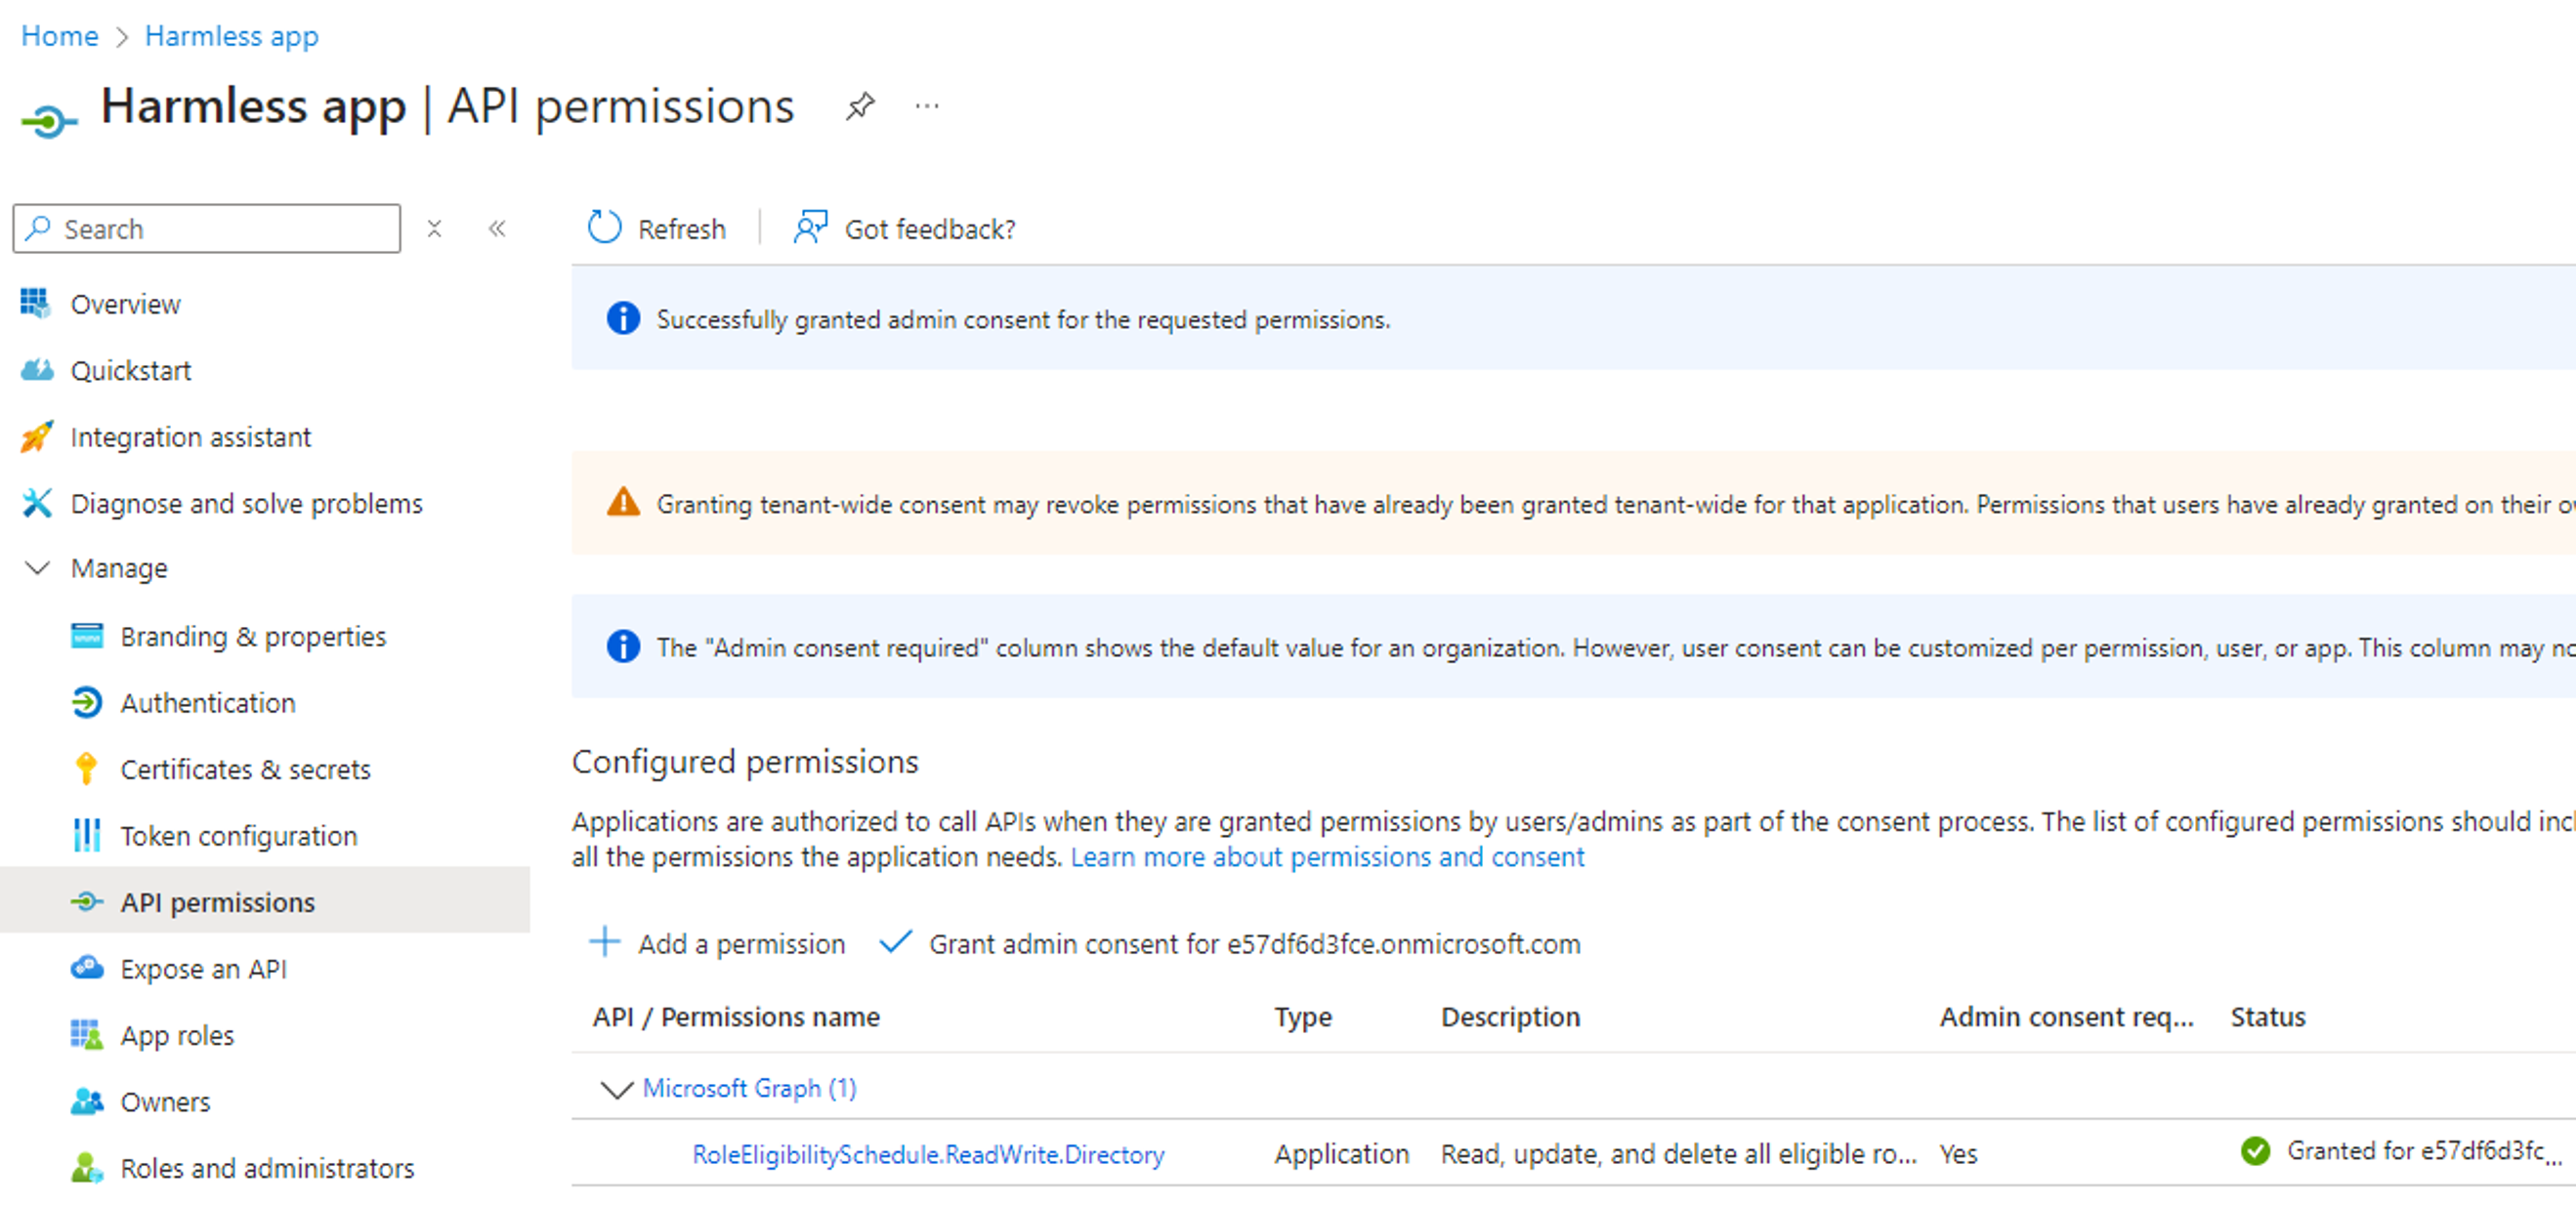Click the Branding & properties icon
The width and height of the screenshot is (2576, 1205).
[87, 636]
